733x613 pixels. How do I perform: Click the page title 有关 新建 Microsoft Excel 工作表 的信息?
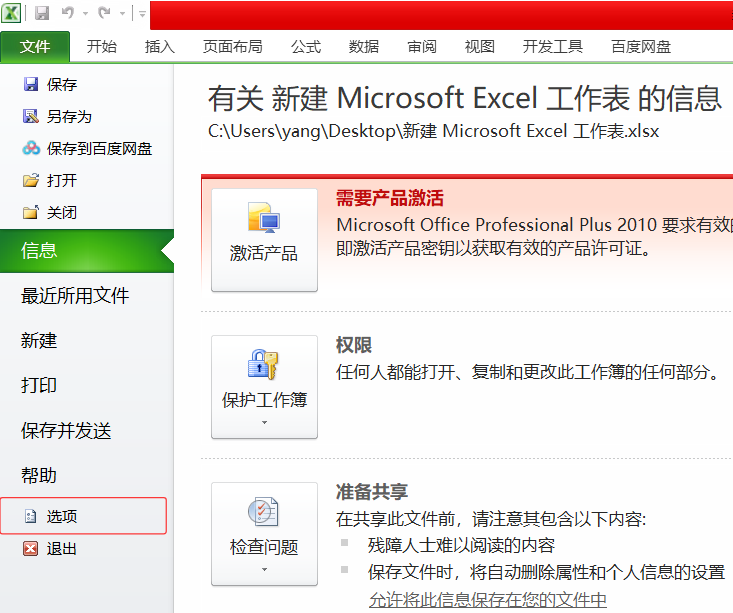pyautogui.click(x=465, y=98)
